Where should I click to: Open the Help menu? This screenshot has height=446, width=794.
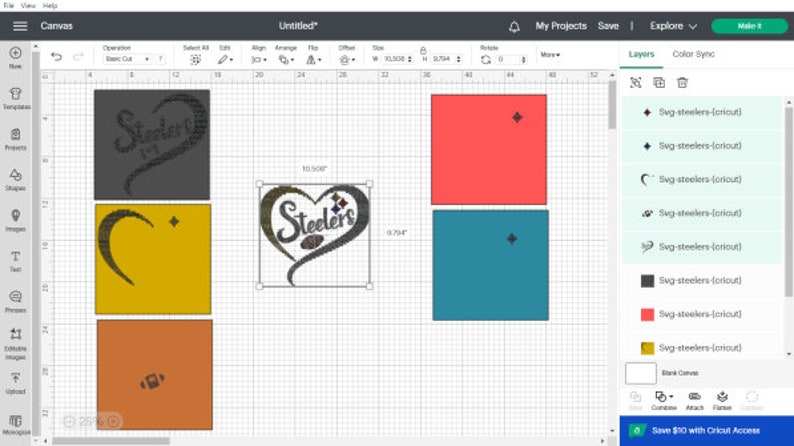click(x=50, y=6)
